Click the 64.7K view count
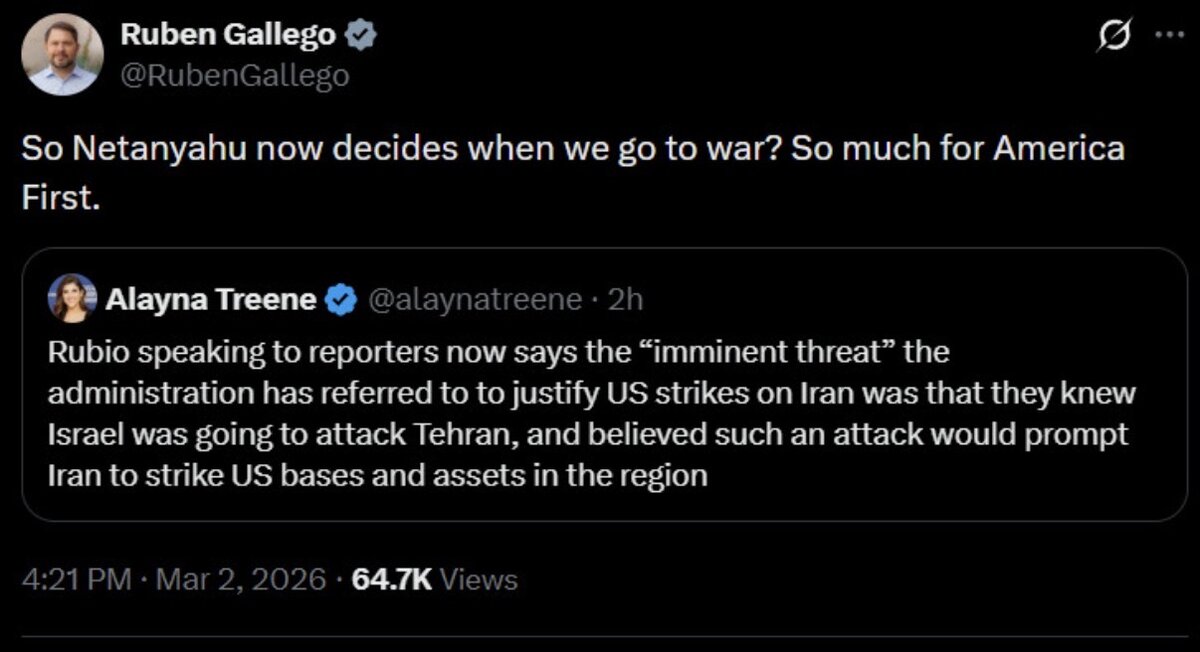This screenshot has height=652, width=1200. point(393,578)
